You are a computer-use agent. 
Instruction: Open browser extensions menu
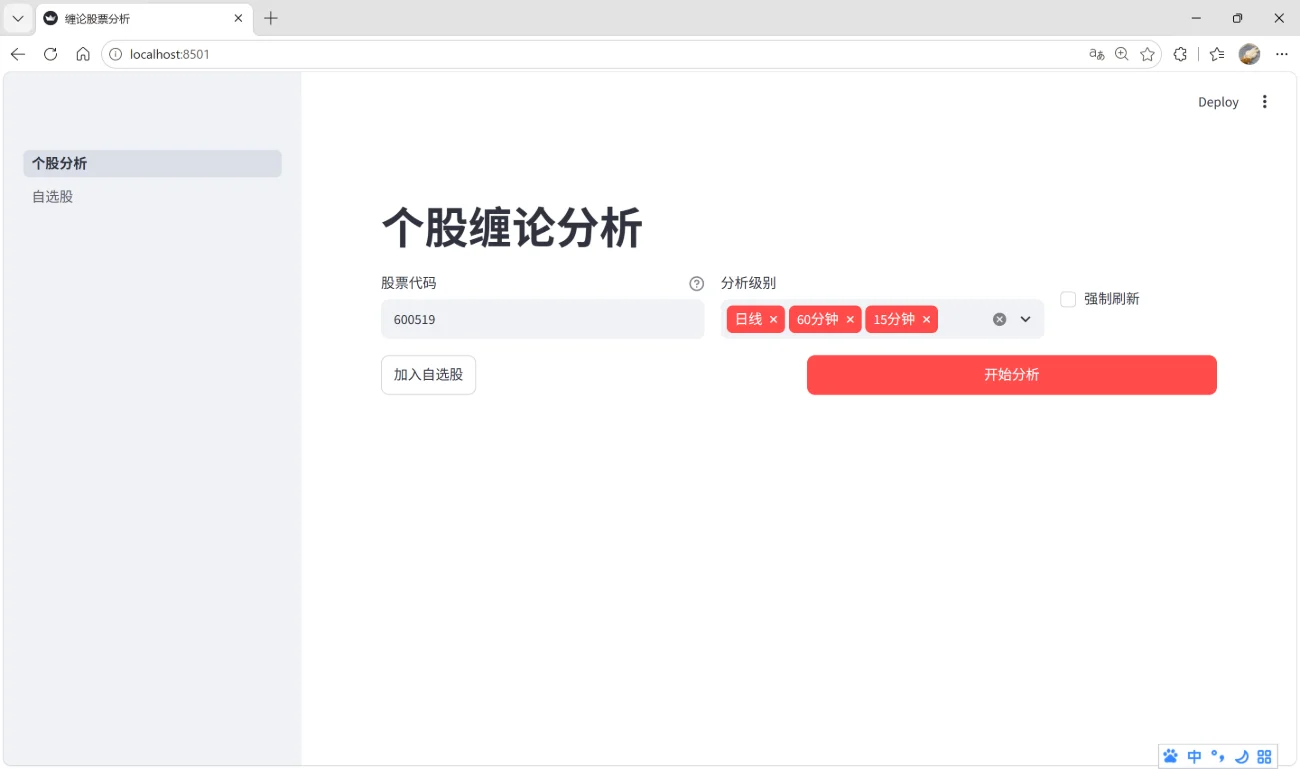tap(1180, 54)
